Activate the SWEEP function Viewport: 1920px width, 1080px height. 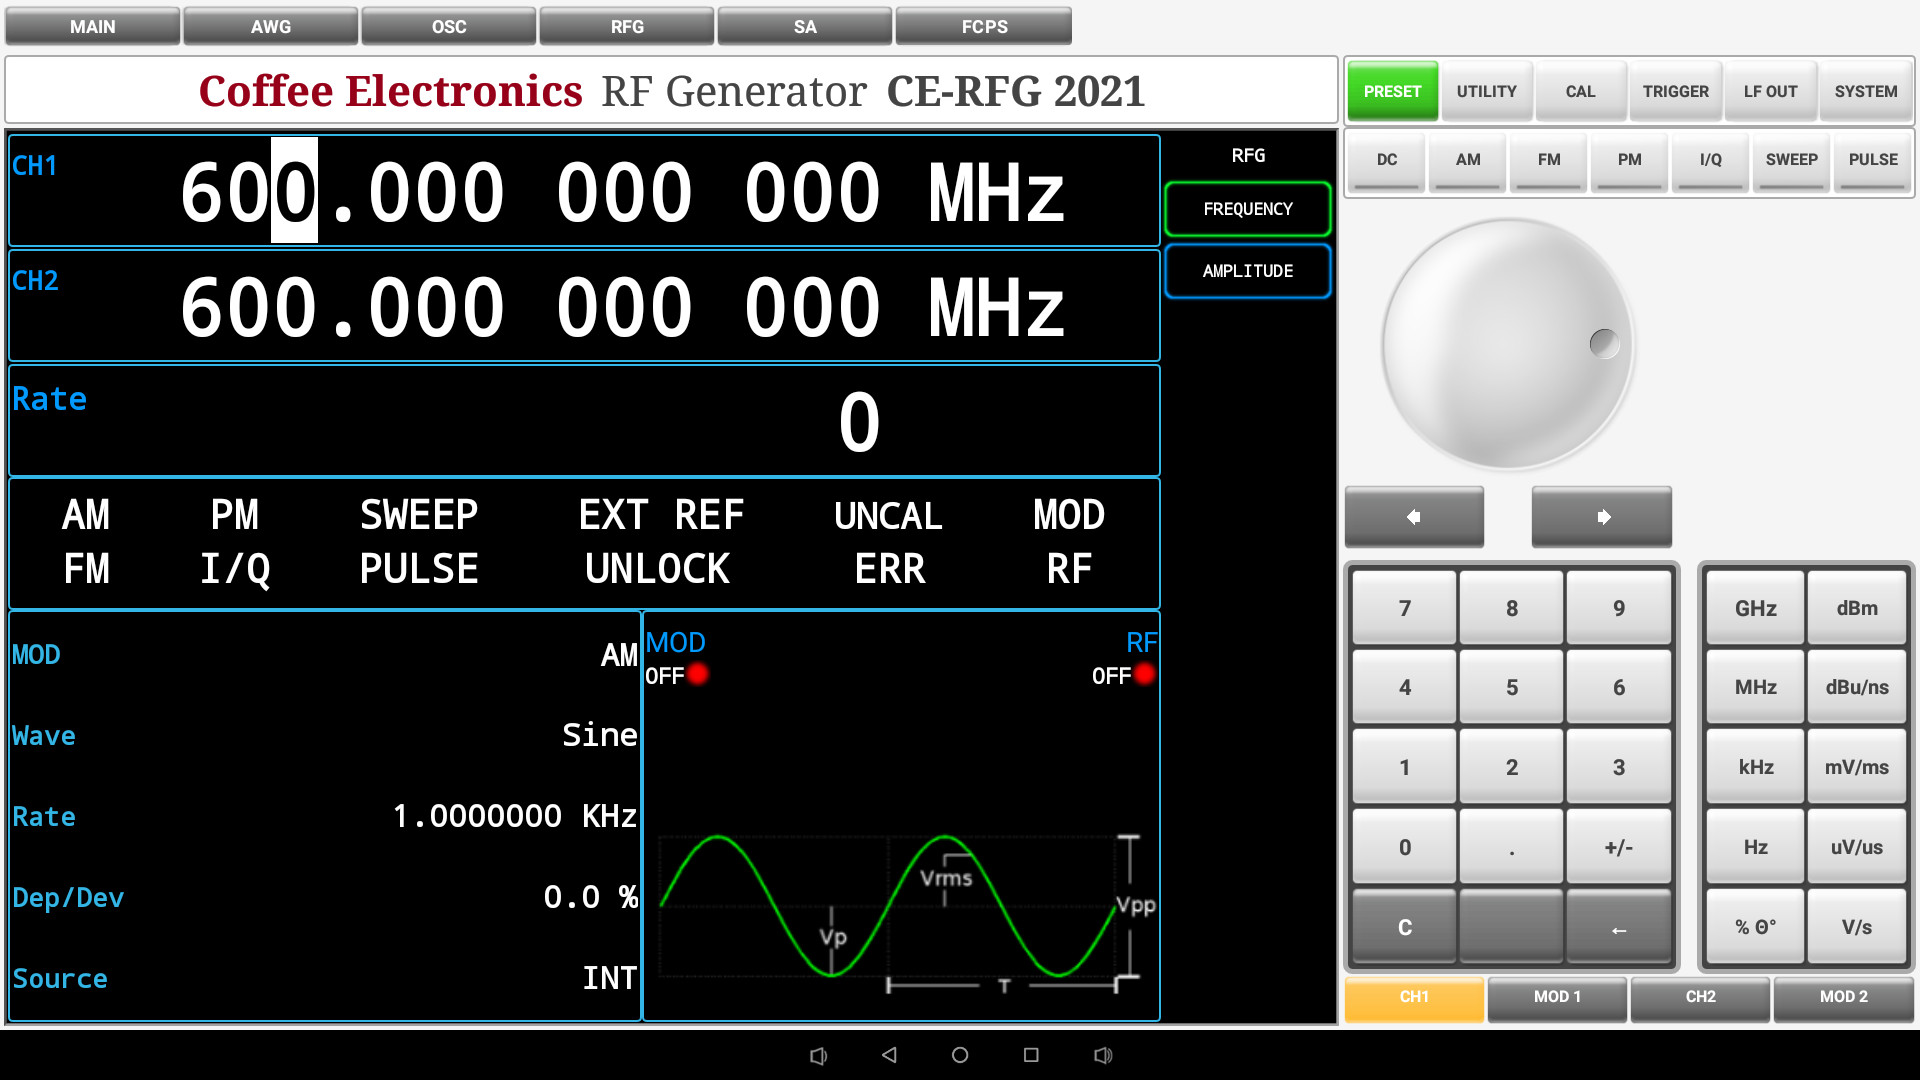[x=1791, y=160]
